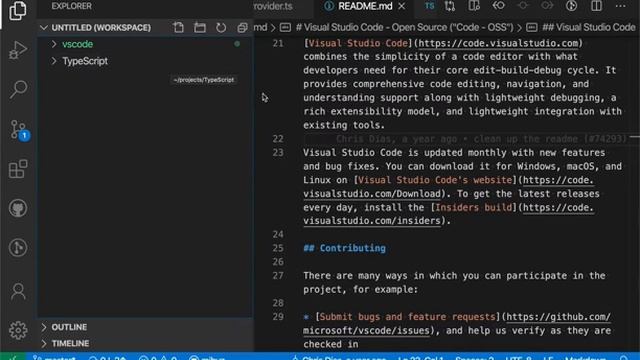Open the Accounts menu

18,291
